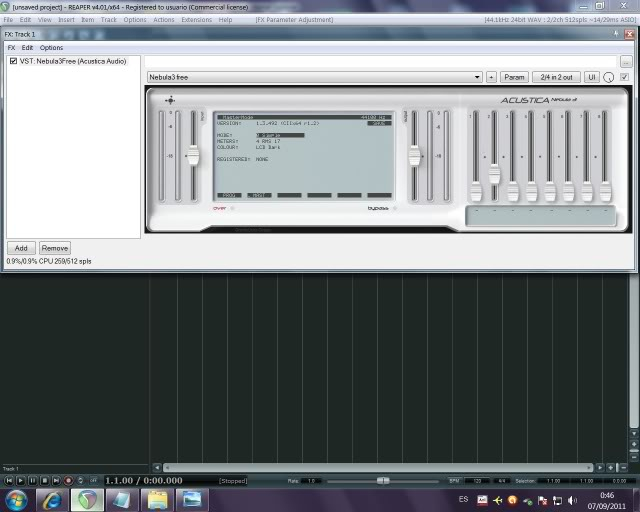The image size is (640, 512).
Task: Zoom in horizontally with timeline plus button
Action: [x=611, y=467]
